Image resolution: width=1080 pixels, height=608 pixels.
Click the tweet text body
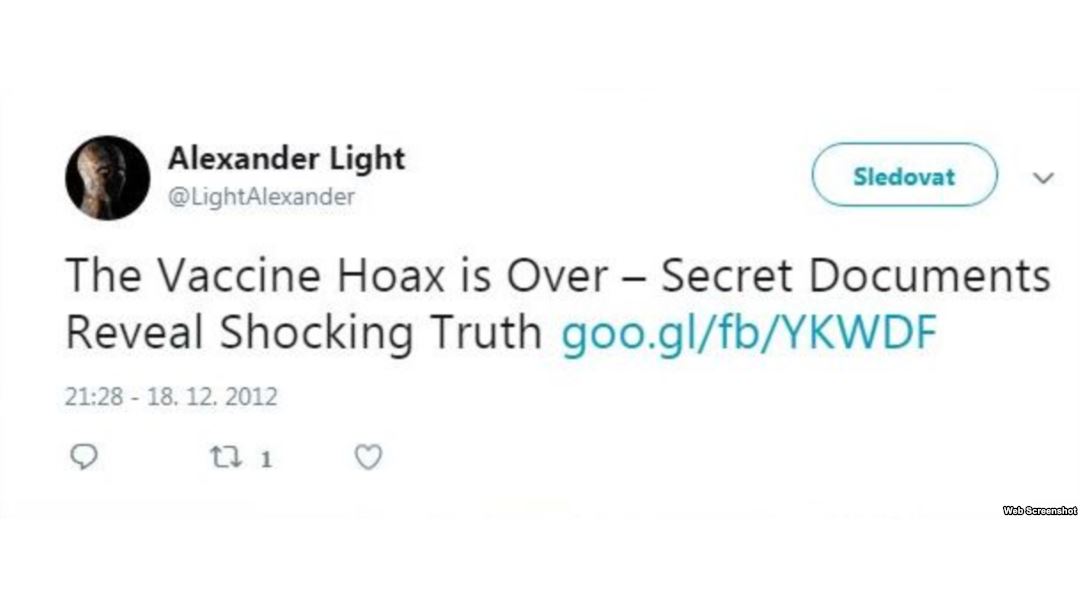558,304
